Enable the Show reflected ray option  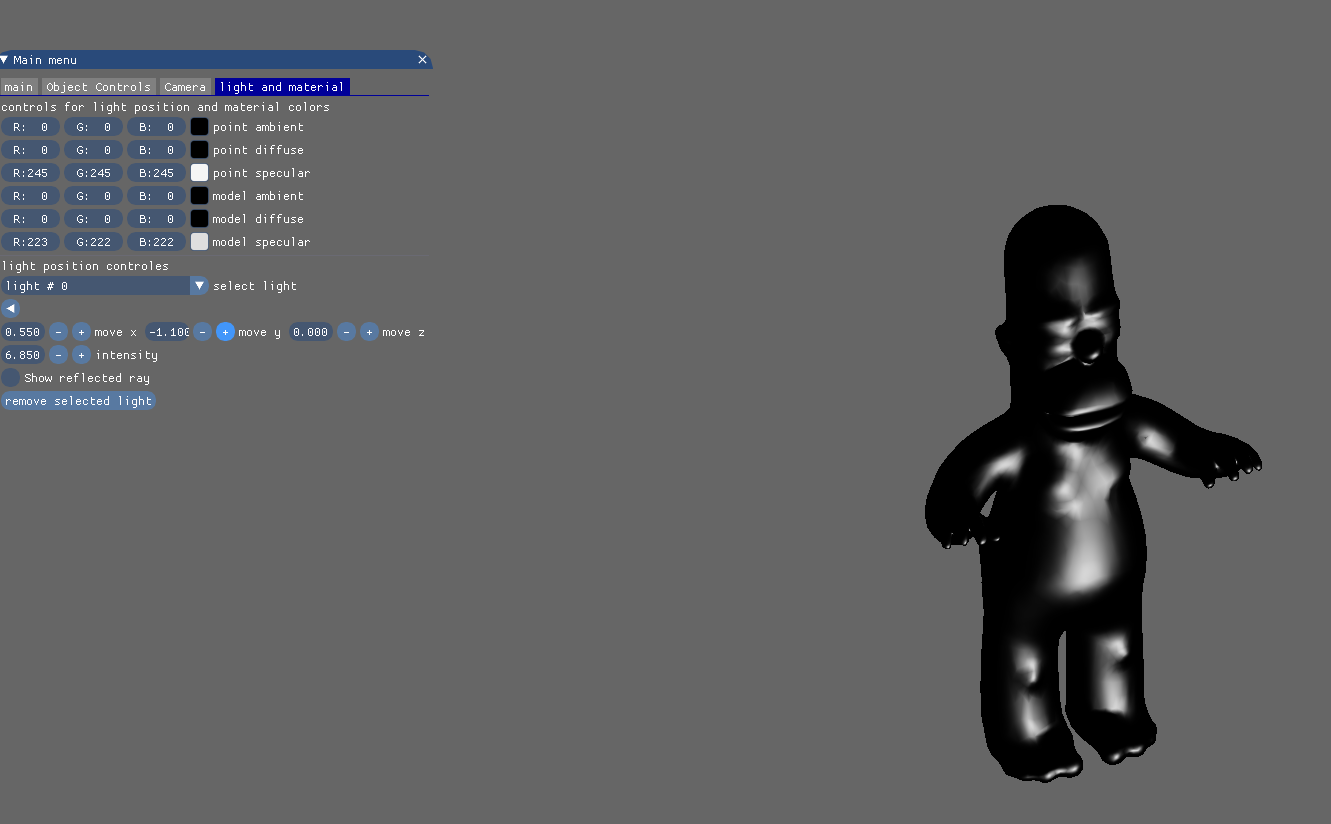coord(10,377)
